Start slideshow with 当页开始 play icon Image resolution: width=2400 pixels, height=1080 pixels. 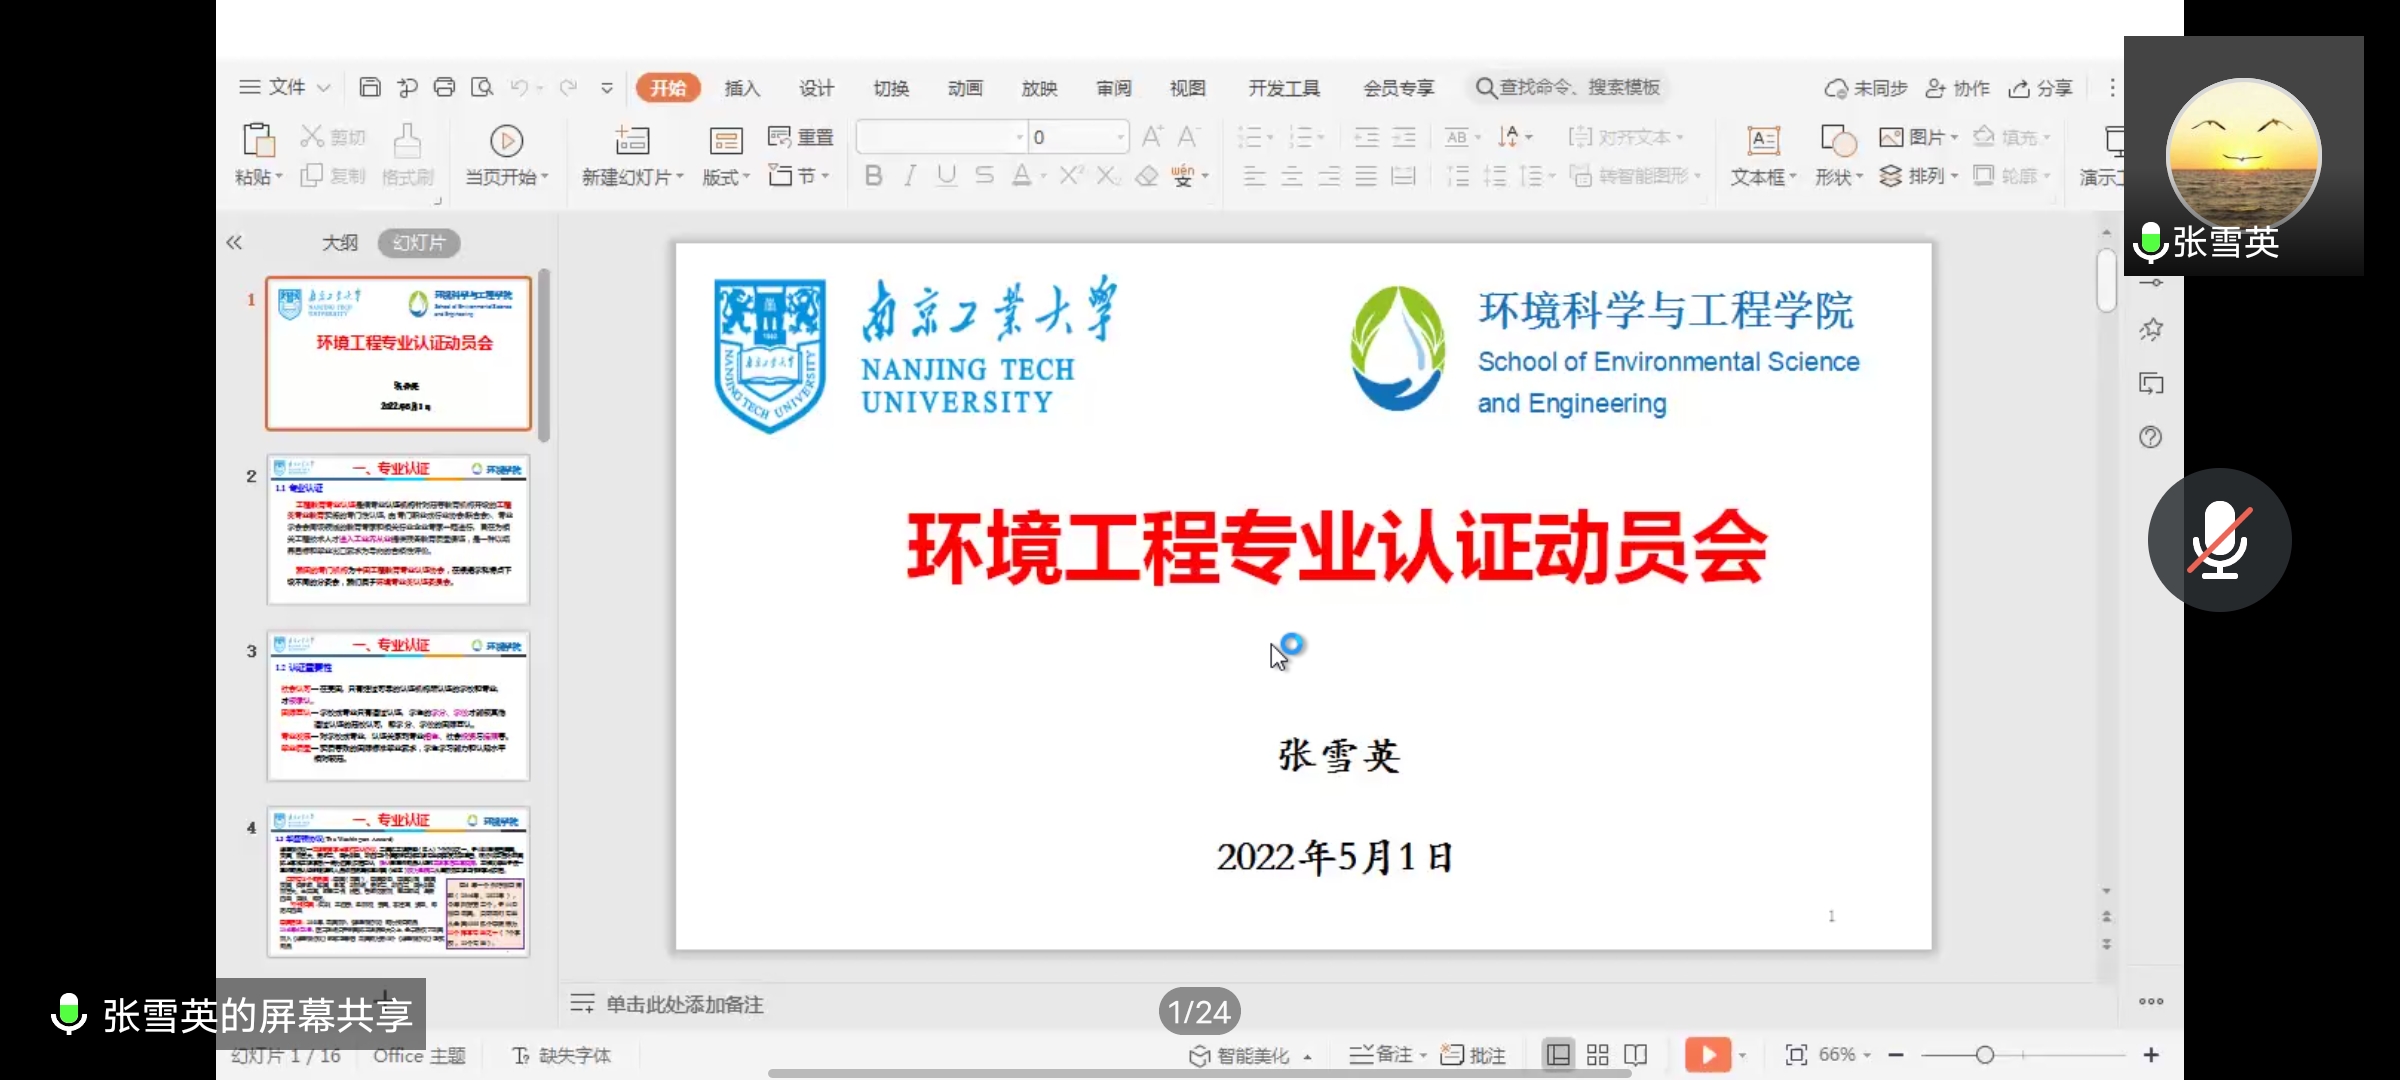click(x=506, y=141)
